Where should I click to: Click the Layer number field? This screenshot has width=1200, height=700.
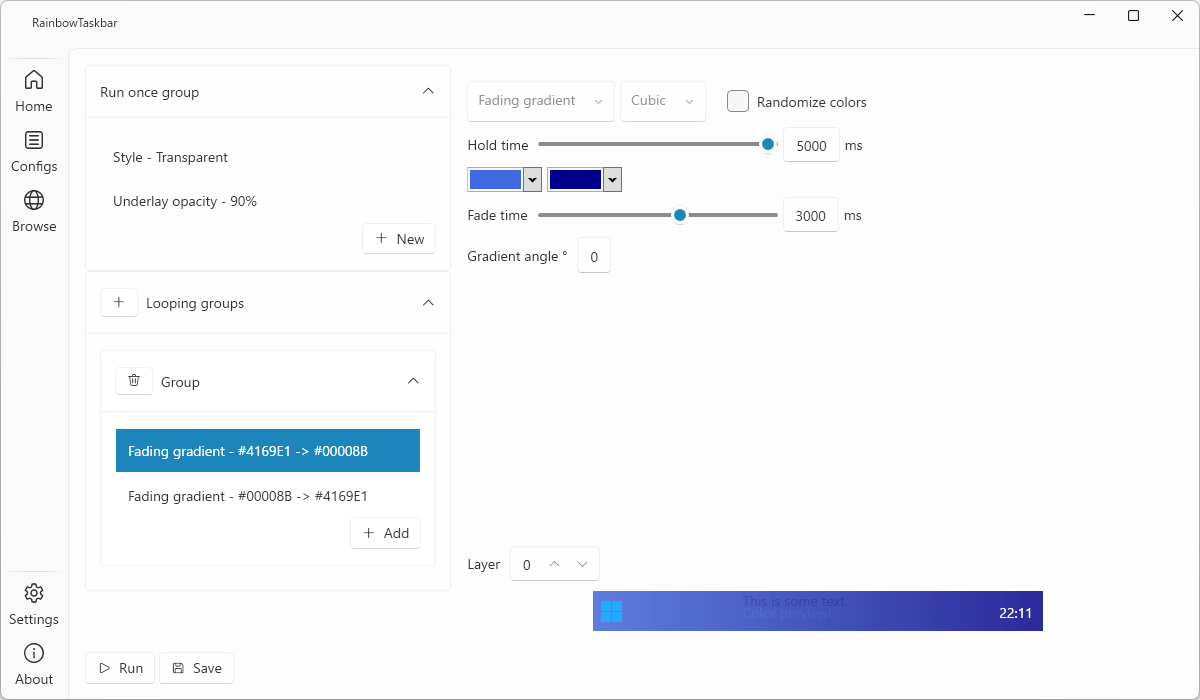click(527, 564)
